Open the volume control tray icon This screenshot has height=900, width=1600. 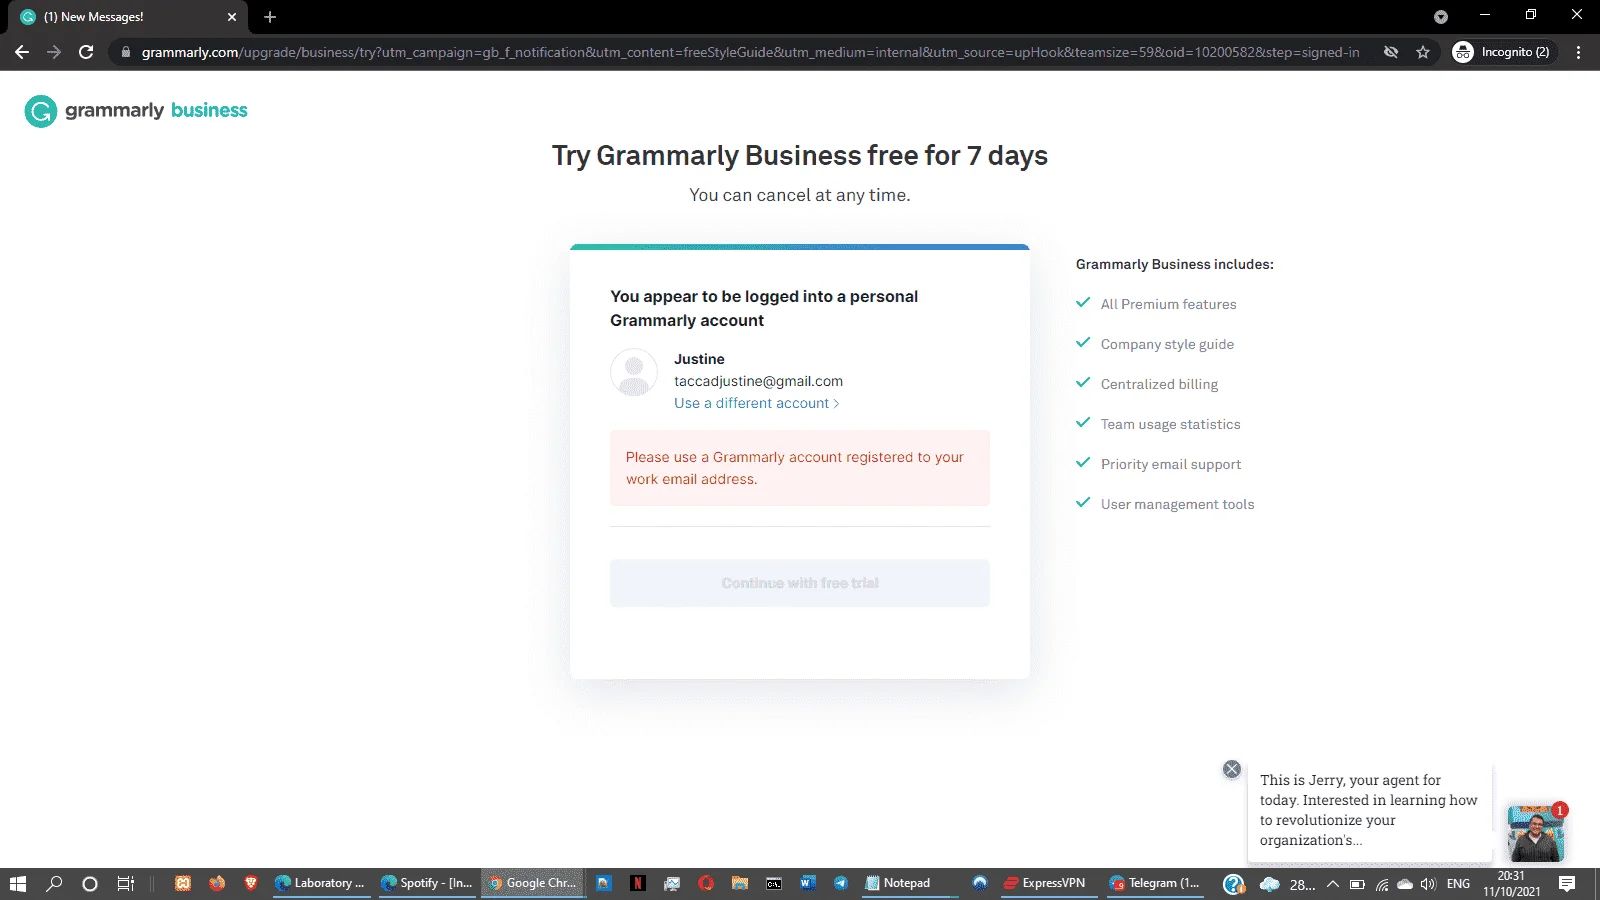pos(1428,884)
